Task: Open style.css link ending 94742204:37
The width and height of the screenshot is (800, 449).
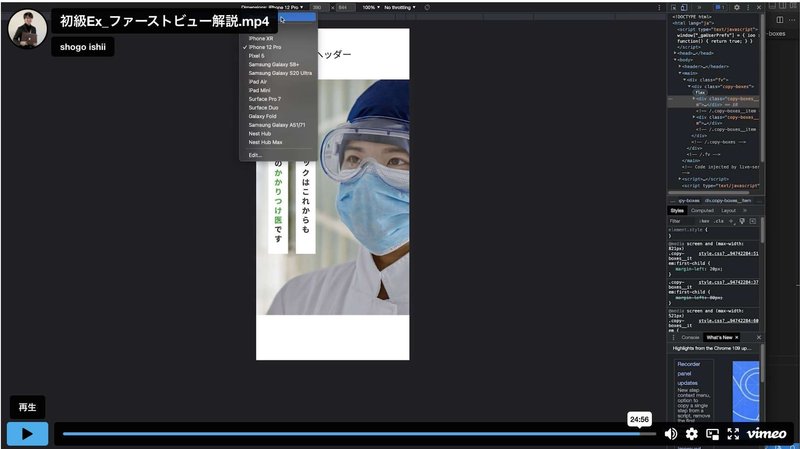Action: click(729, 282)
